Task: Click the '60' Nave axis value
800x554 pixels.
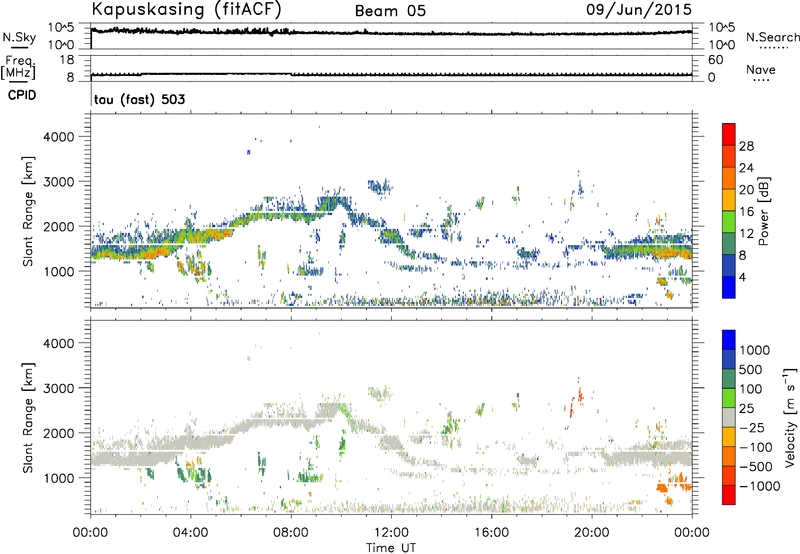Action: pos(716,60)
